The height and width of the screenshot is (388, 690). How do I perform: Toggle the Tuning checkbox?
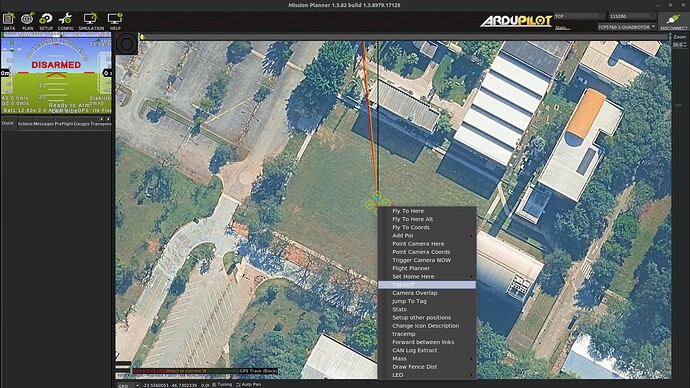(x=214, y=384)
